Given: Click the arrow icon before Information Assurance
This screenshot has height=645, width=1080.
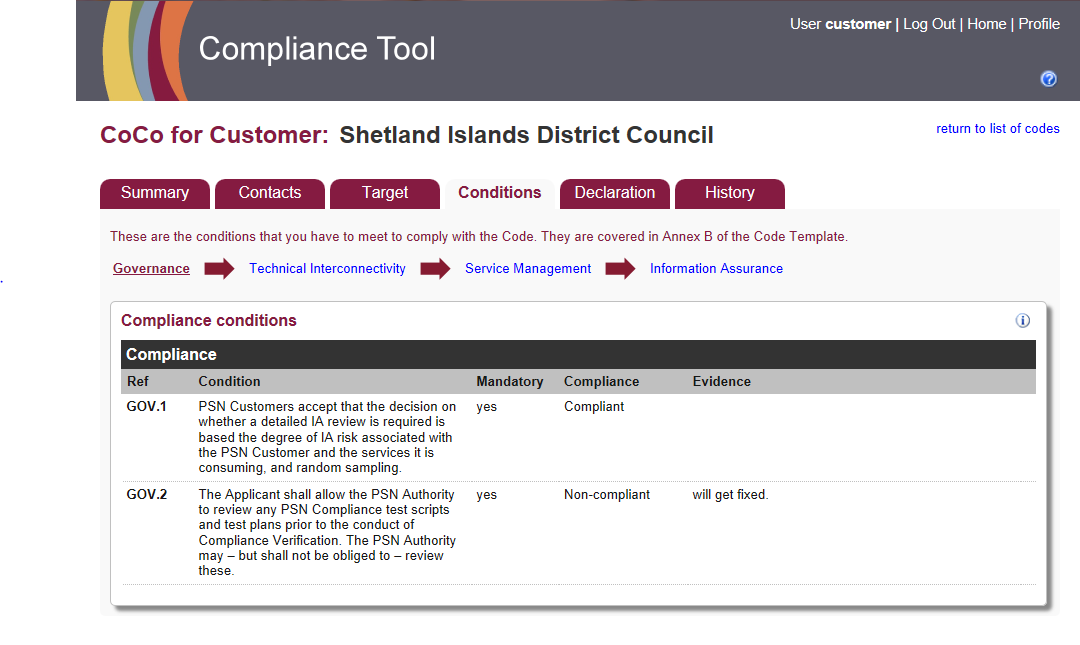Looking at the screenshot, I should tap(620, 269).
